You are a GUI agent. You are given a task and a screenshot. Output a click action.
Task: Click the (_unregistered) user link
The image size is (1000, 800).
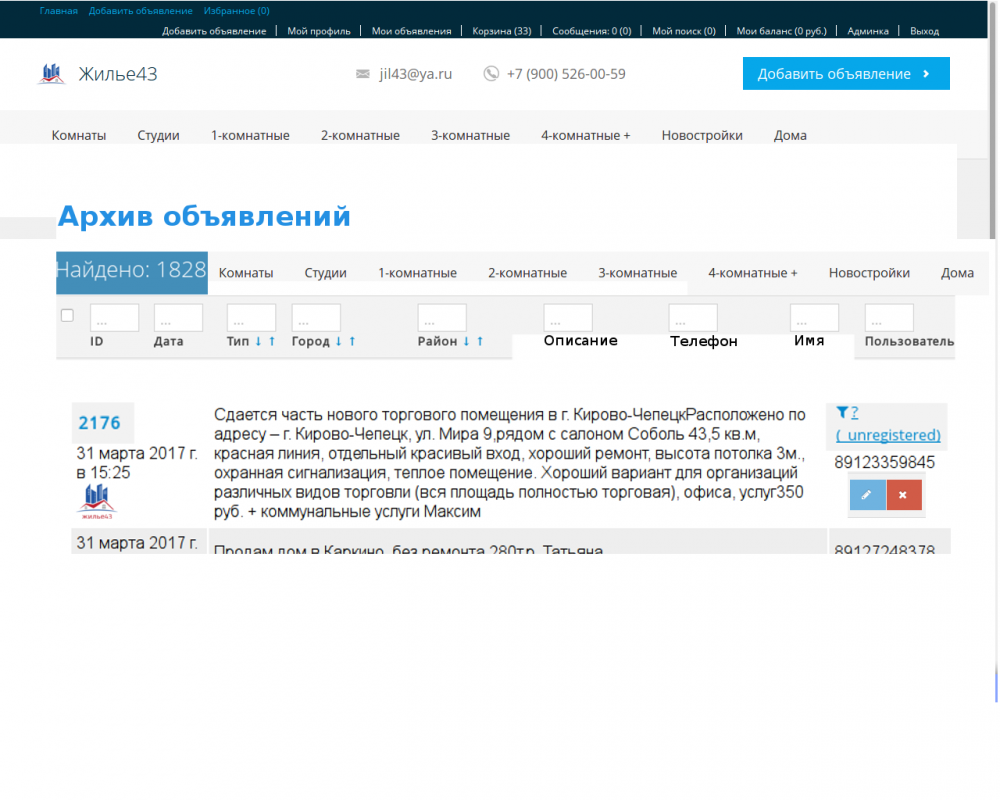pos(888,435)
